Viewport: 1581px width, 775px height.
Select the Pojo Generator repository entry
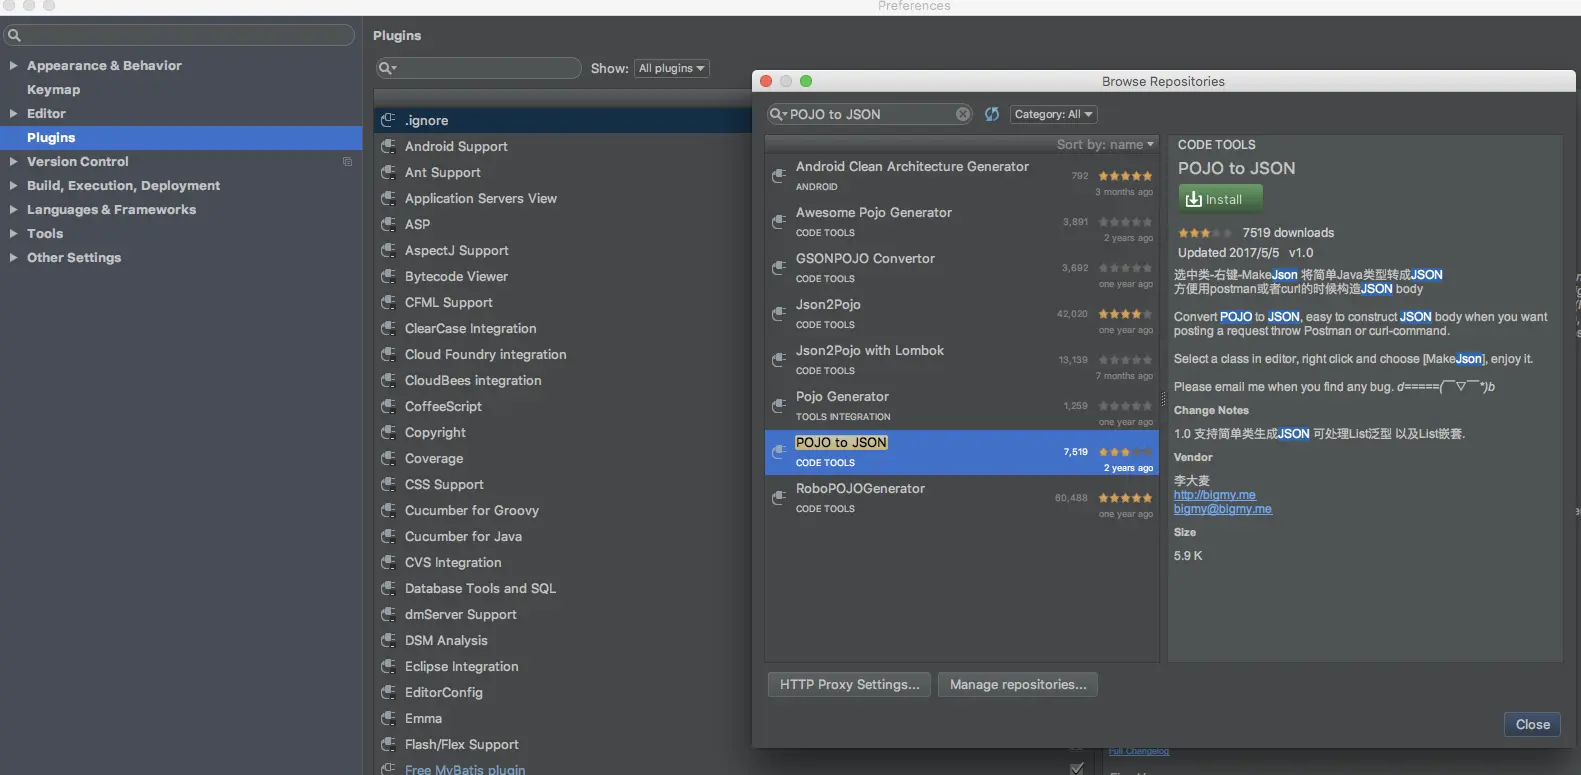(x=962, y=406)
